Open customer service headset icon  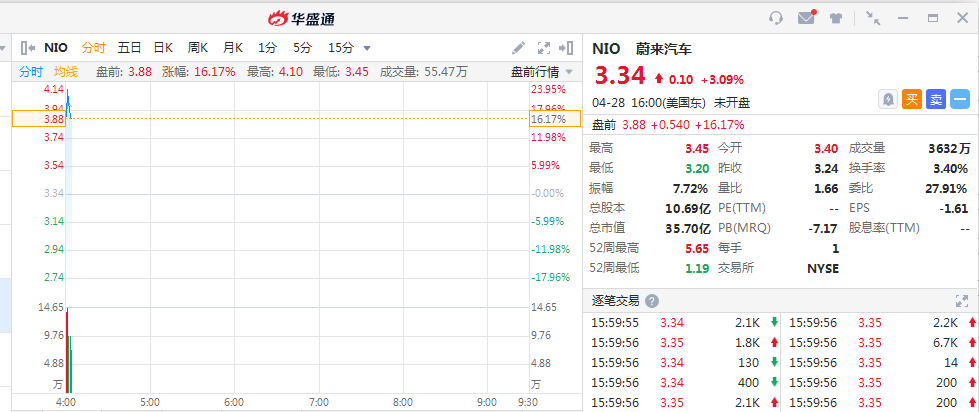point(775,18)
